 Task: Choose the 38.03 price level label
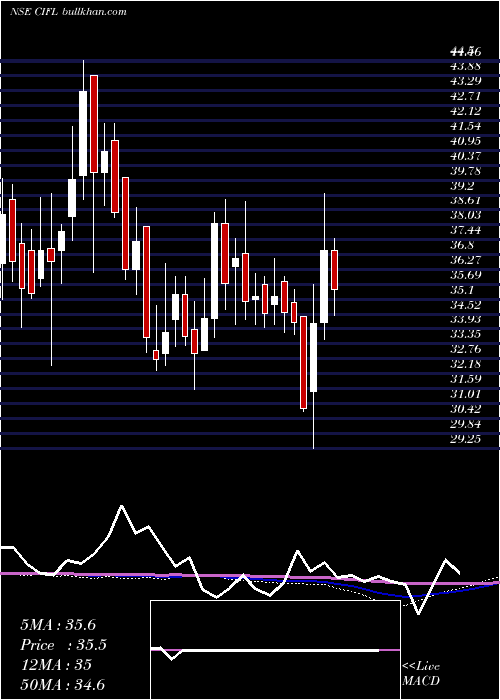(466, 215)
